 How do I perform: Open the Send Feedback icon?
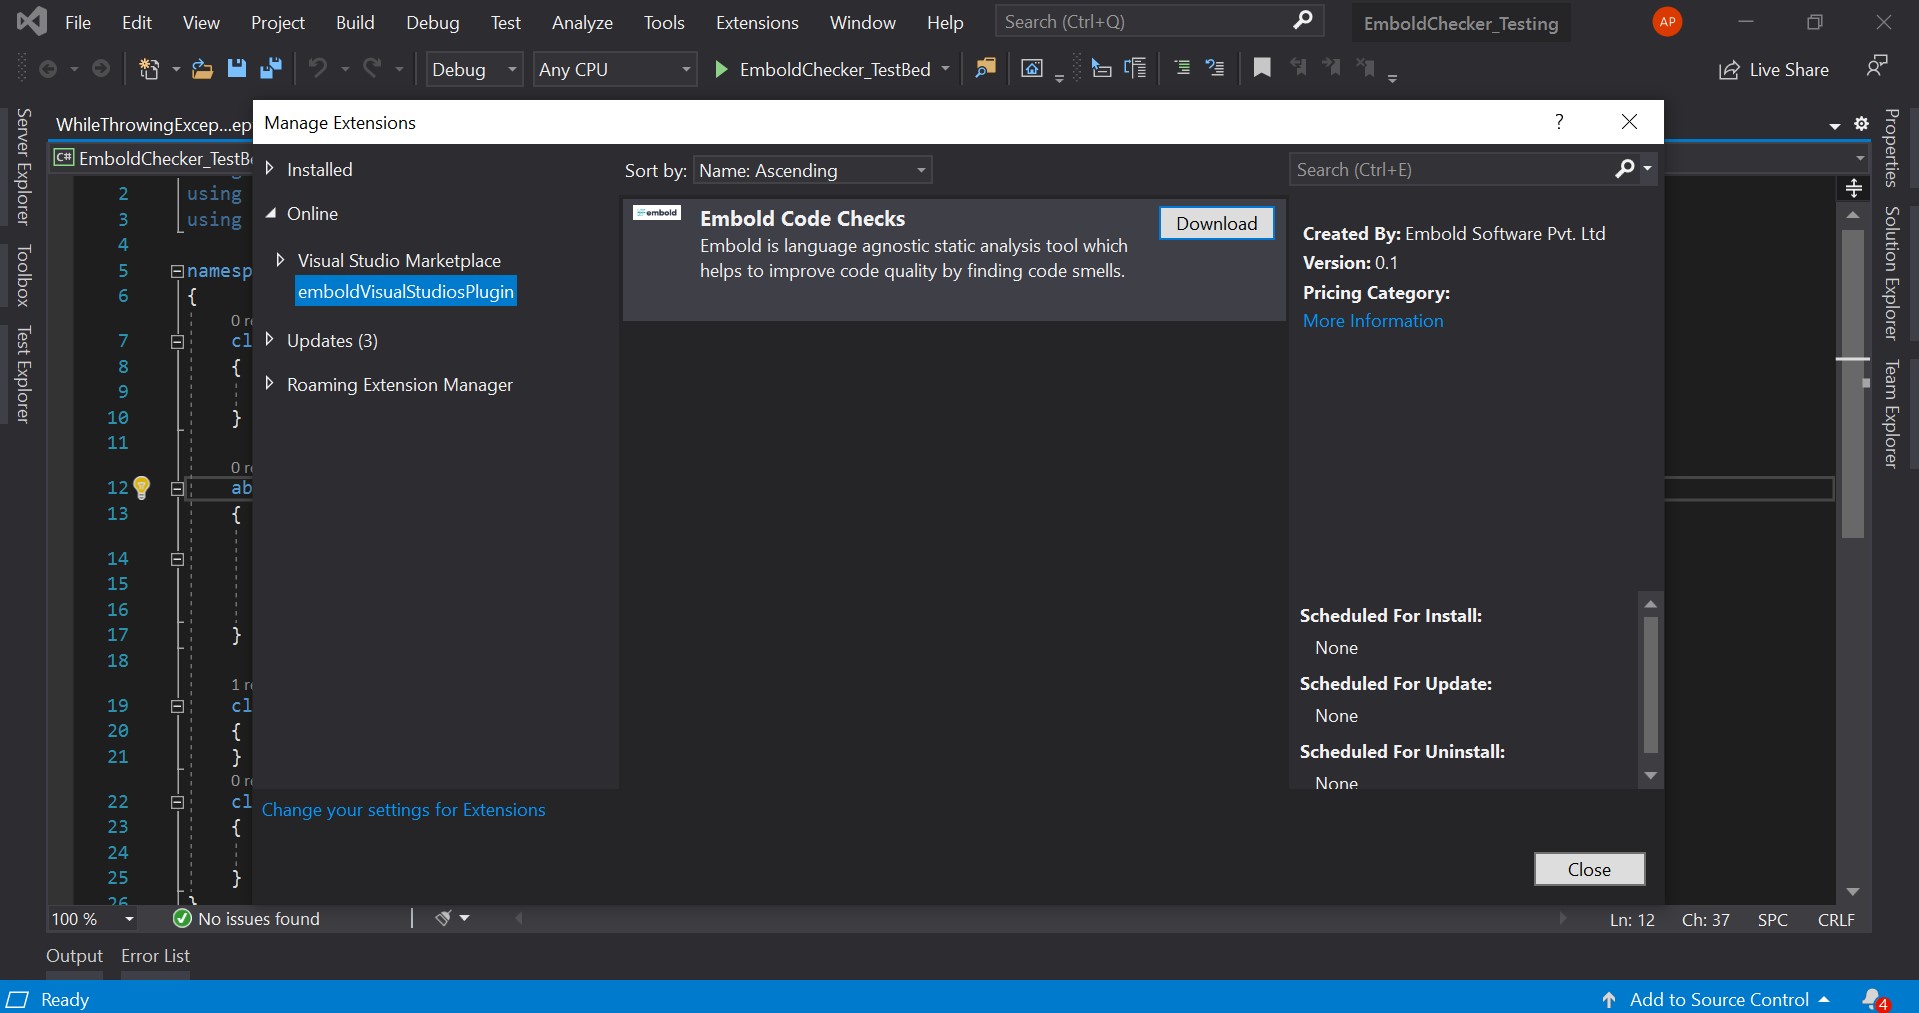pyautogui.click(x=1877, y=67)
